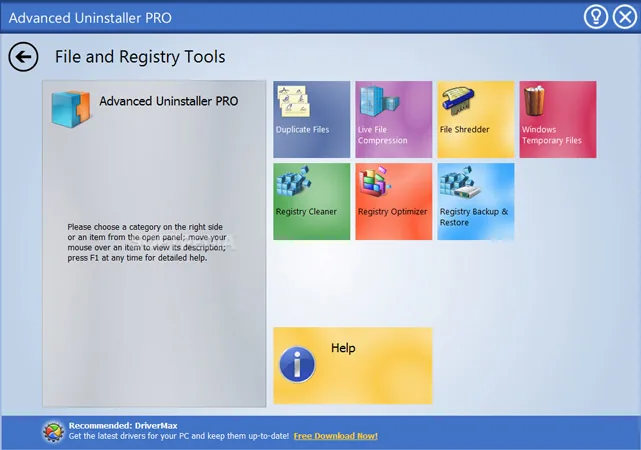Open the Registry Backup & Restore drive icon
Screen dimensions: 641x450
point(459,182)
